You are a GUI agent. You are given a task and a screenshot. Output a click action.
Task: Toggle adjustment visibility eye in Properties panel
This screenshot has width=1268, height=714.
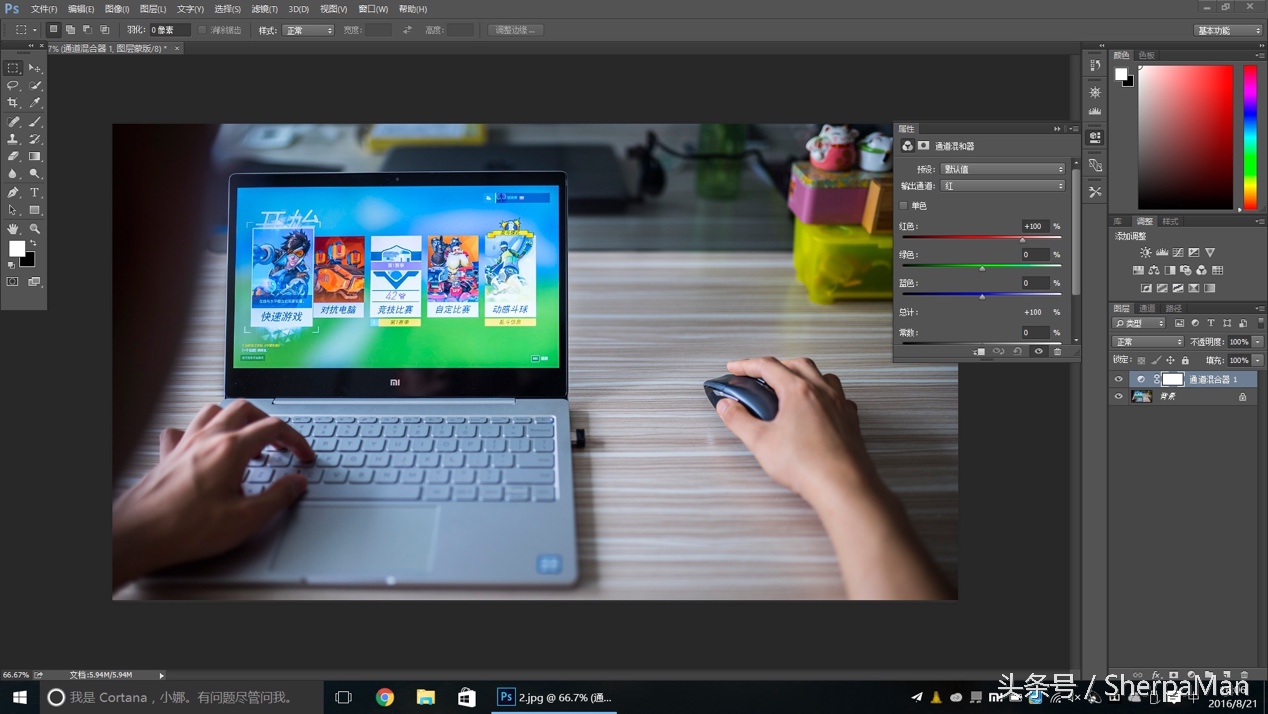[x=1038, y=352]
